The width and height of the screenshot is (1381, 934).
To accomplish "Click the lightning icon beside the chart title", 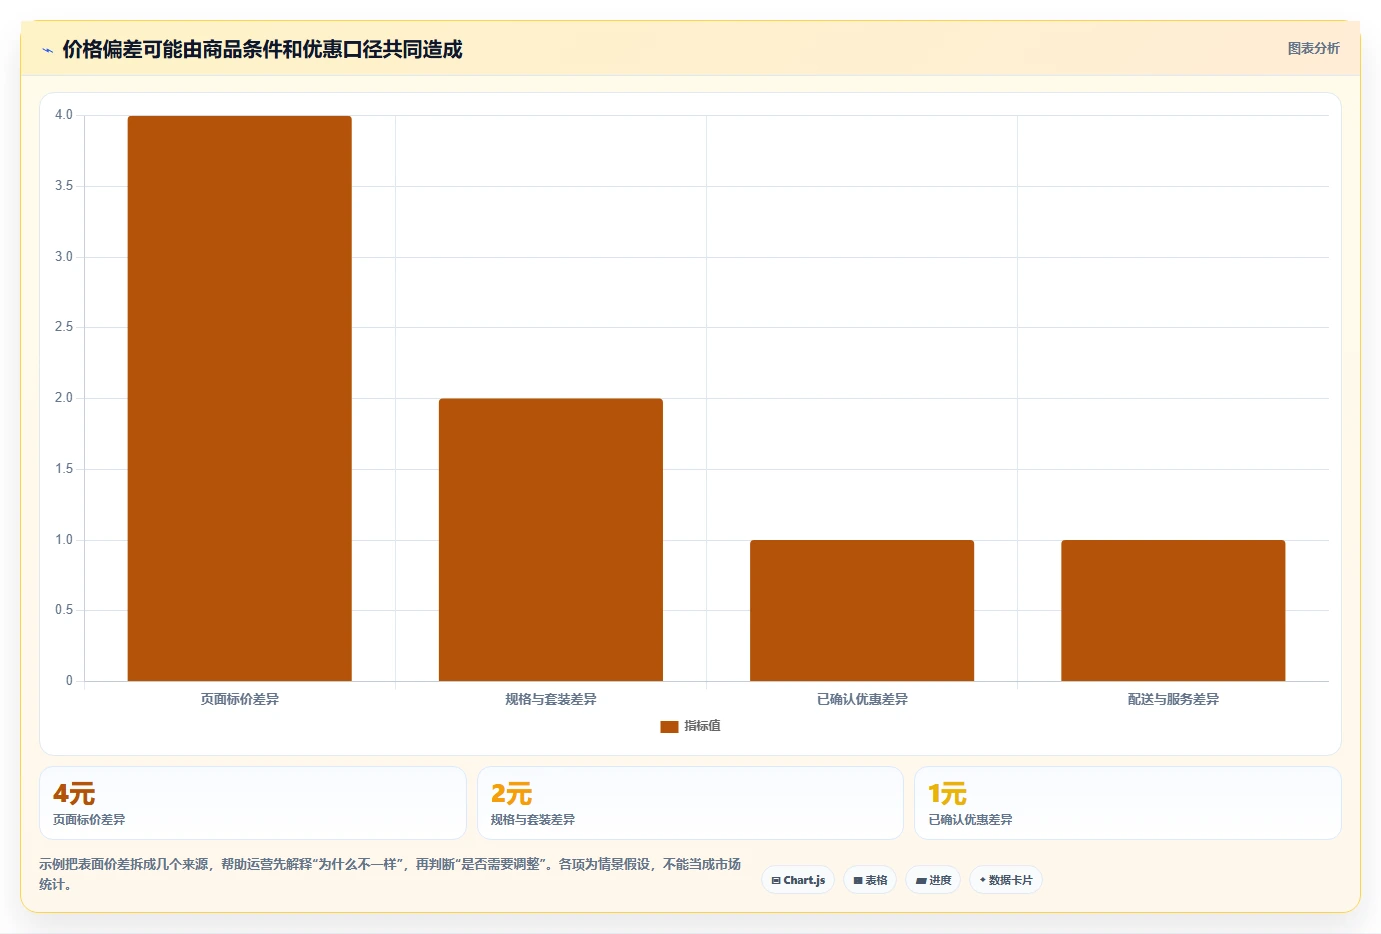I will pyautogui.click(x=47, y=50).
